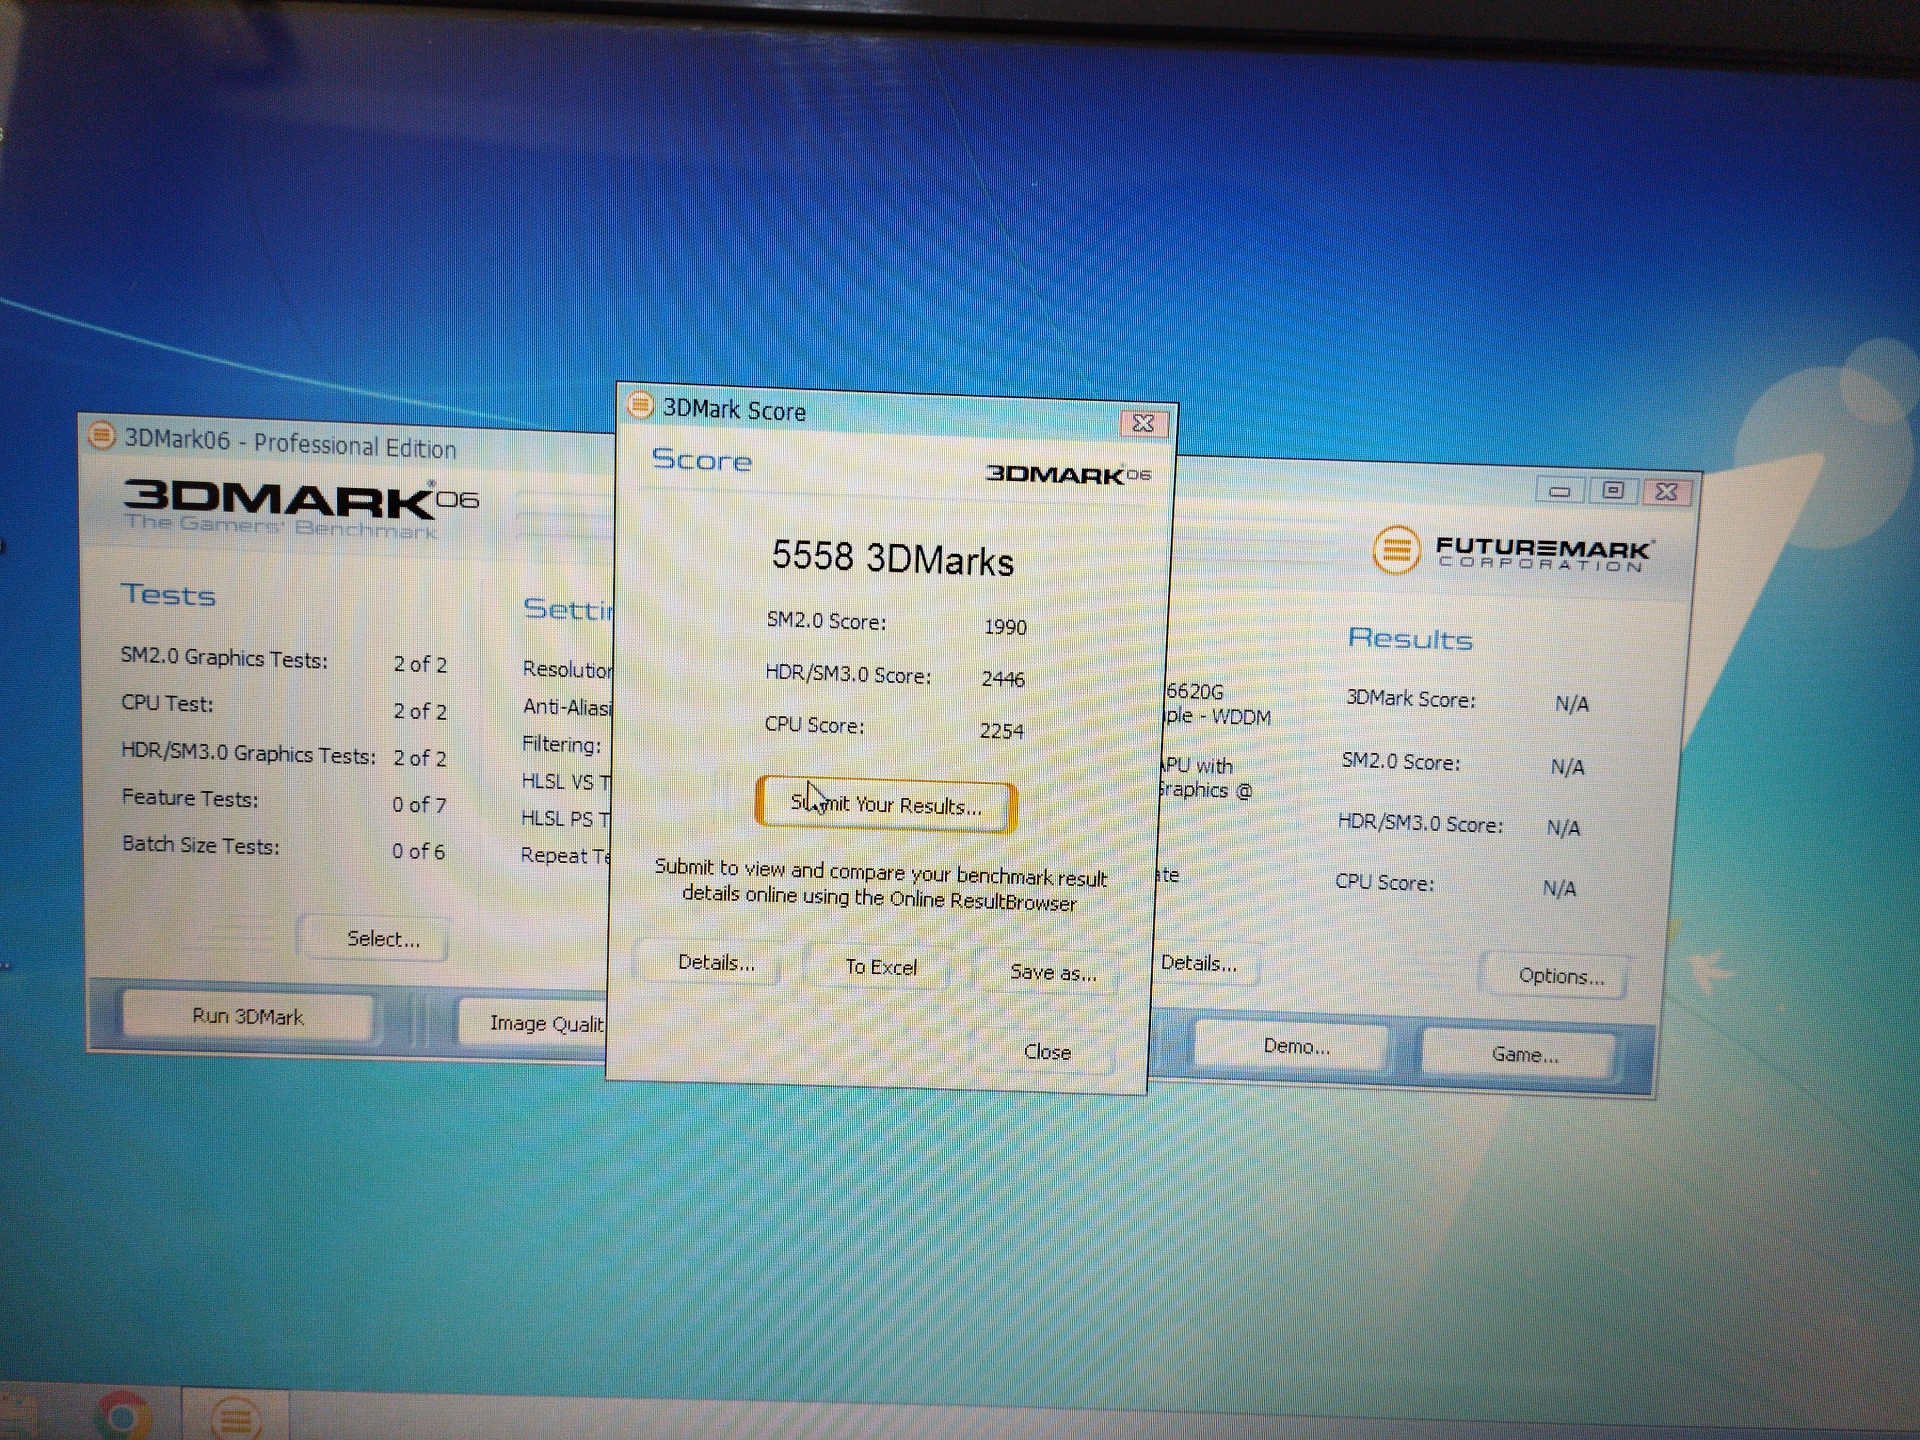
Task: Click the Filtering setting label
Action: point(561,745)
